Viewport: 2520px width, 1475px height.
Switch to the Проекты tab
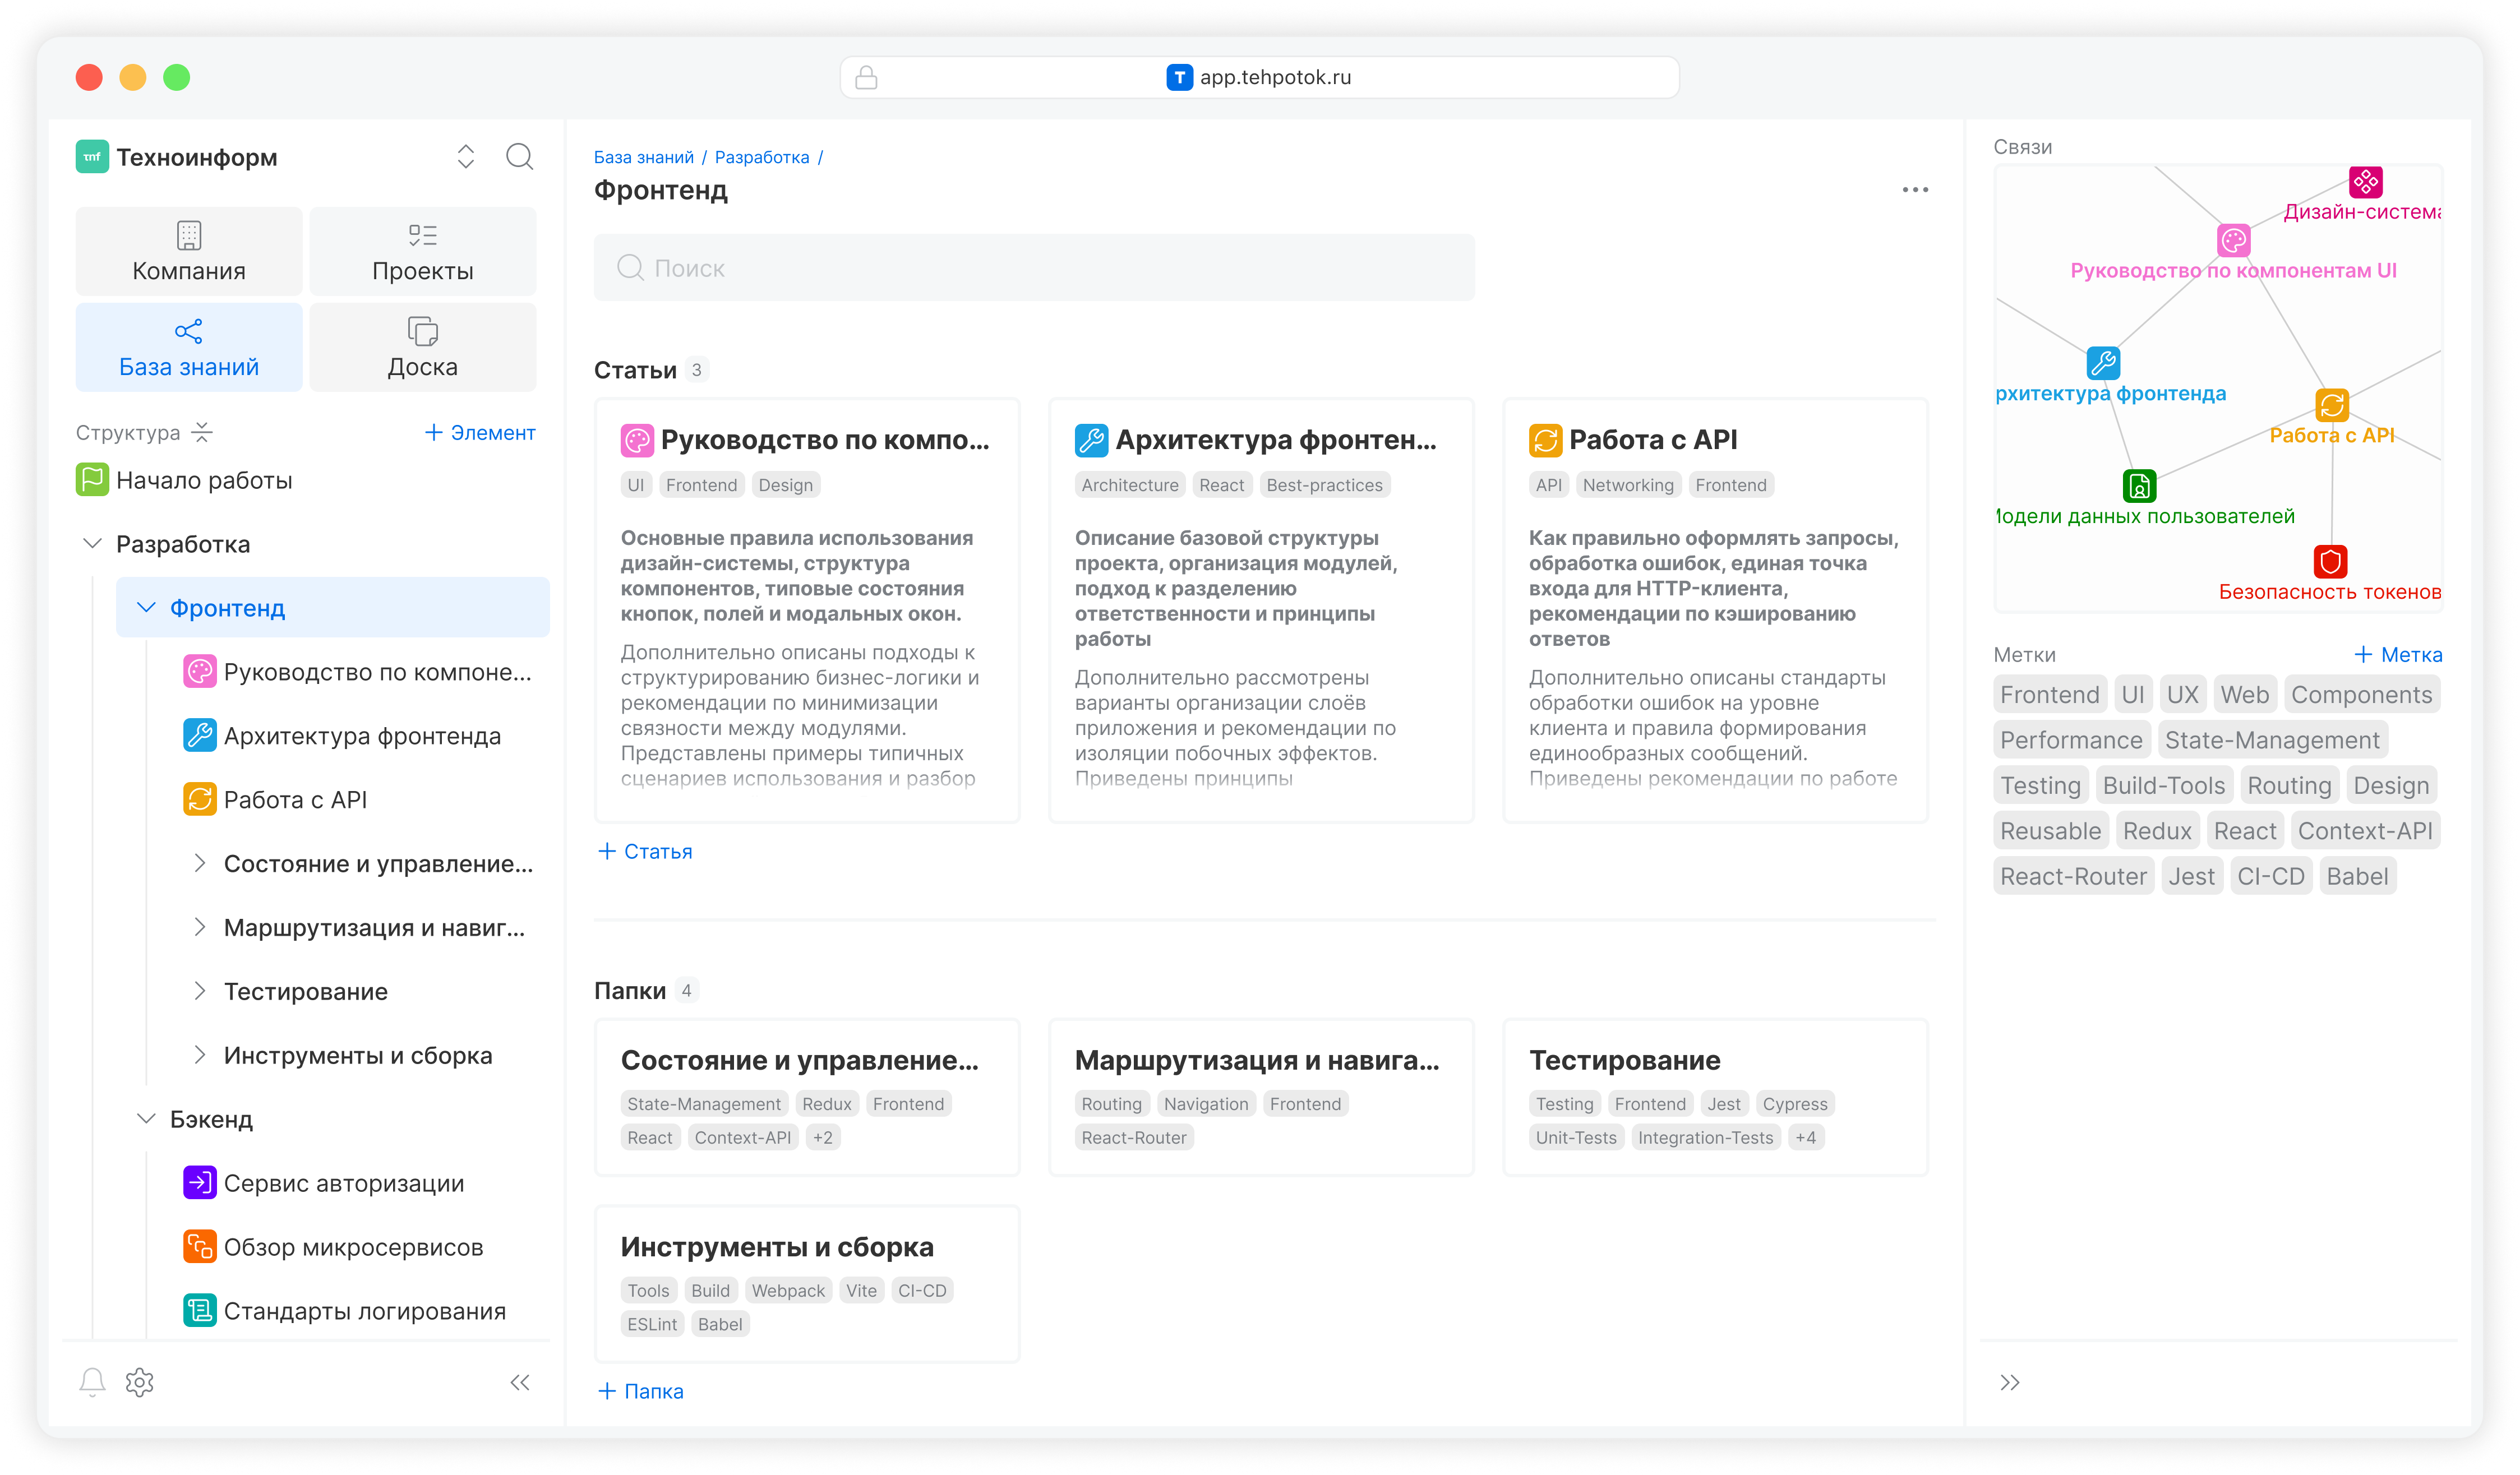coord(422,251)
